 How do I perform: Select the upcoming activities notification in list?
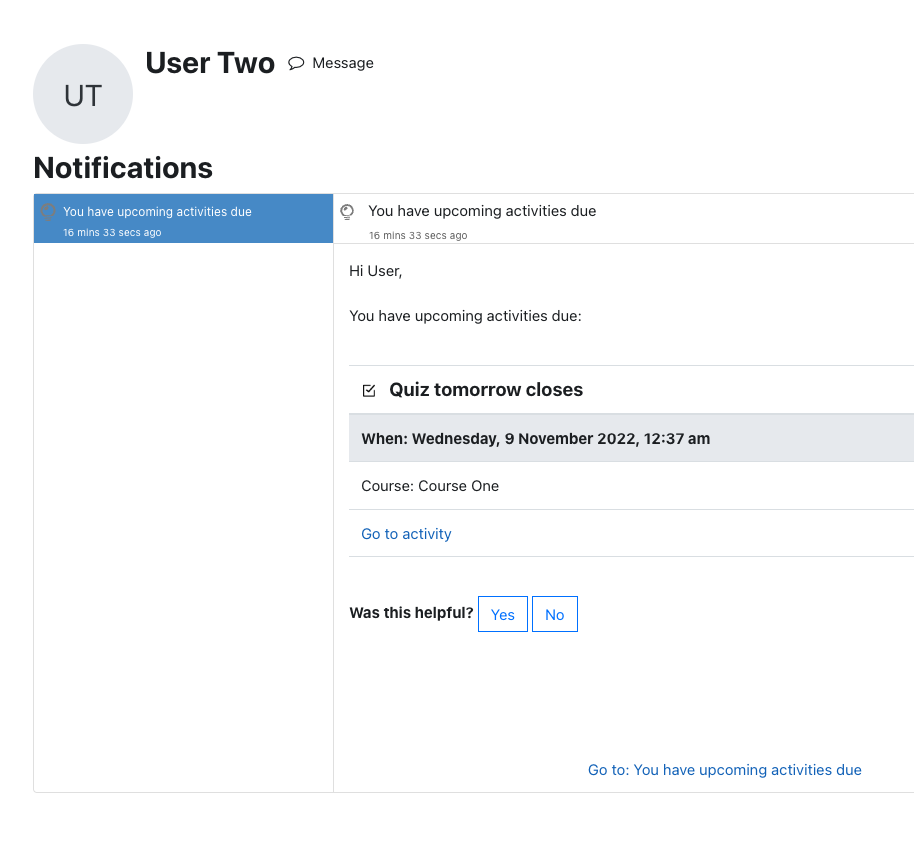[184, 219]
